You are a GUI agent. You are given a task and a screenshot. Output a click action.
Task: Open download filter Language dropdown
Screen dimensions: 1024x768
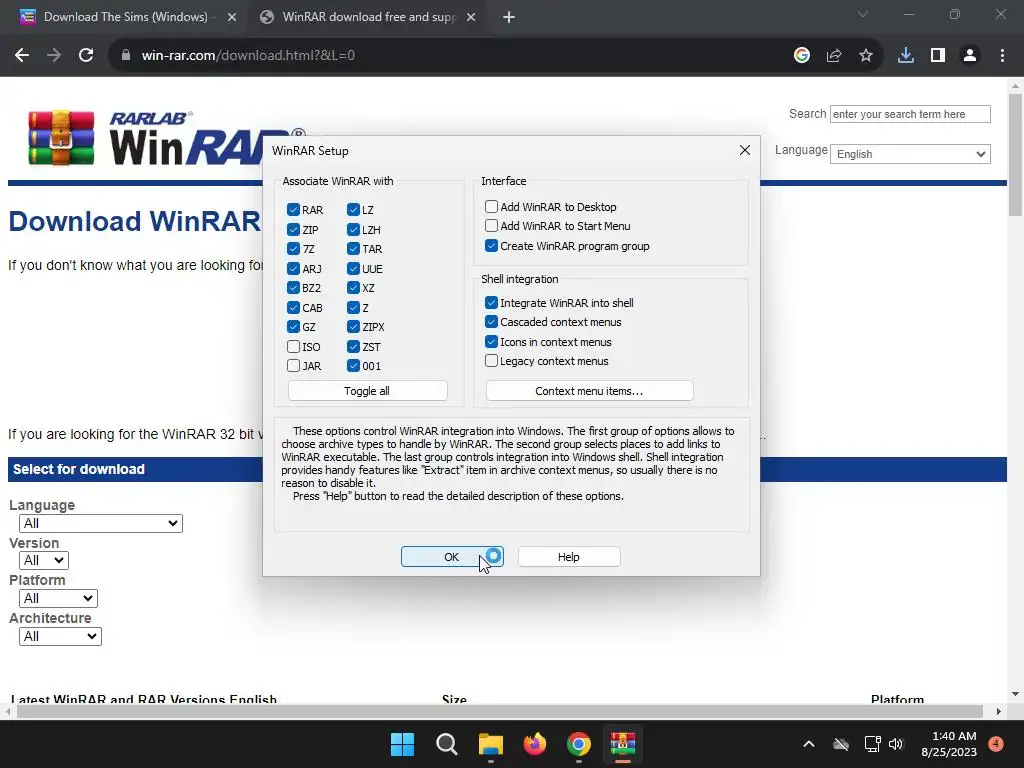(x=101, y=523)
